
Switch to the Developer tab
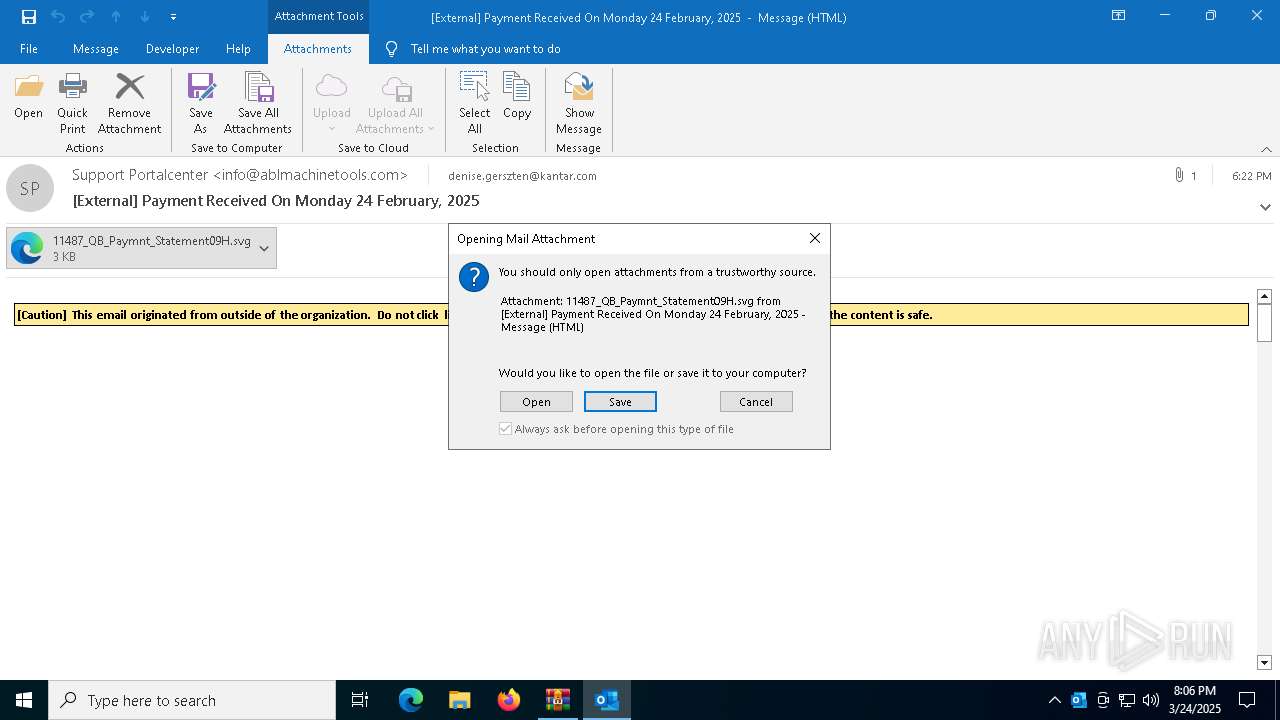(172, 49)
